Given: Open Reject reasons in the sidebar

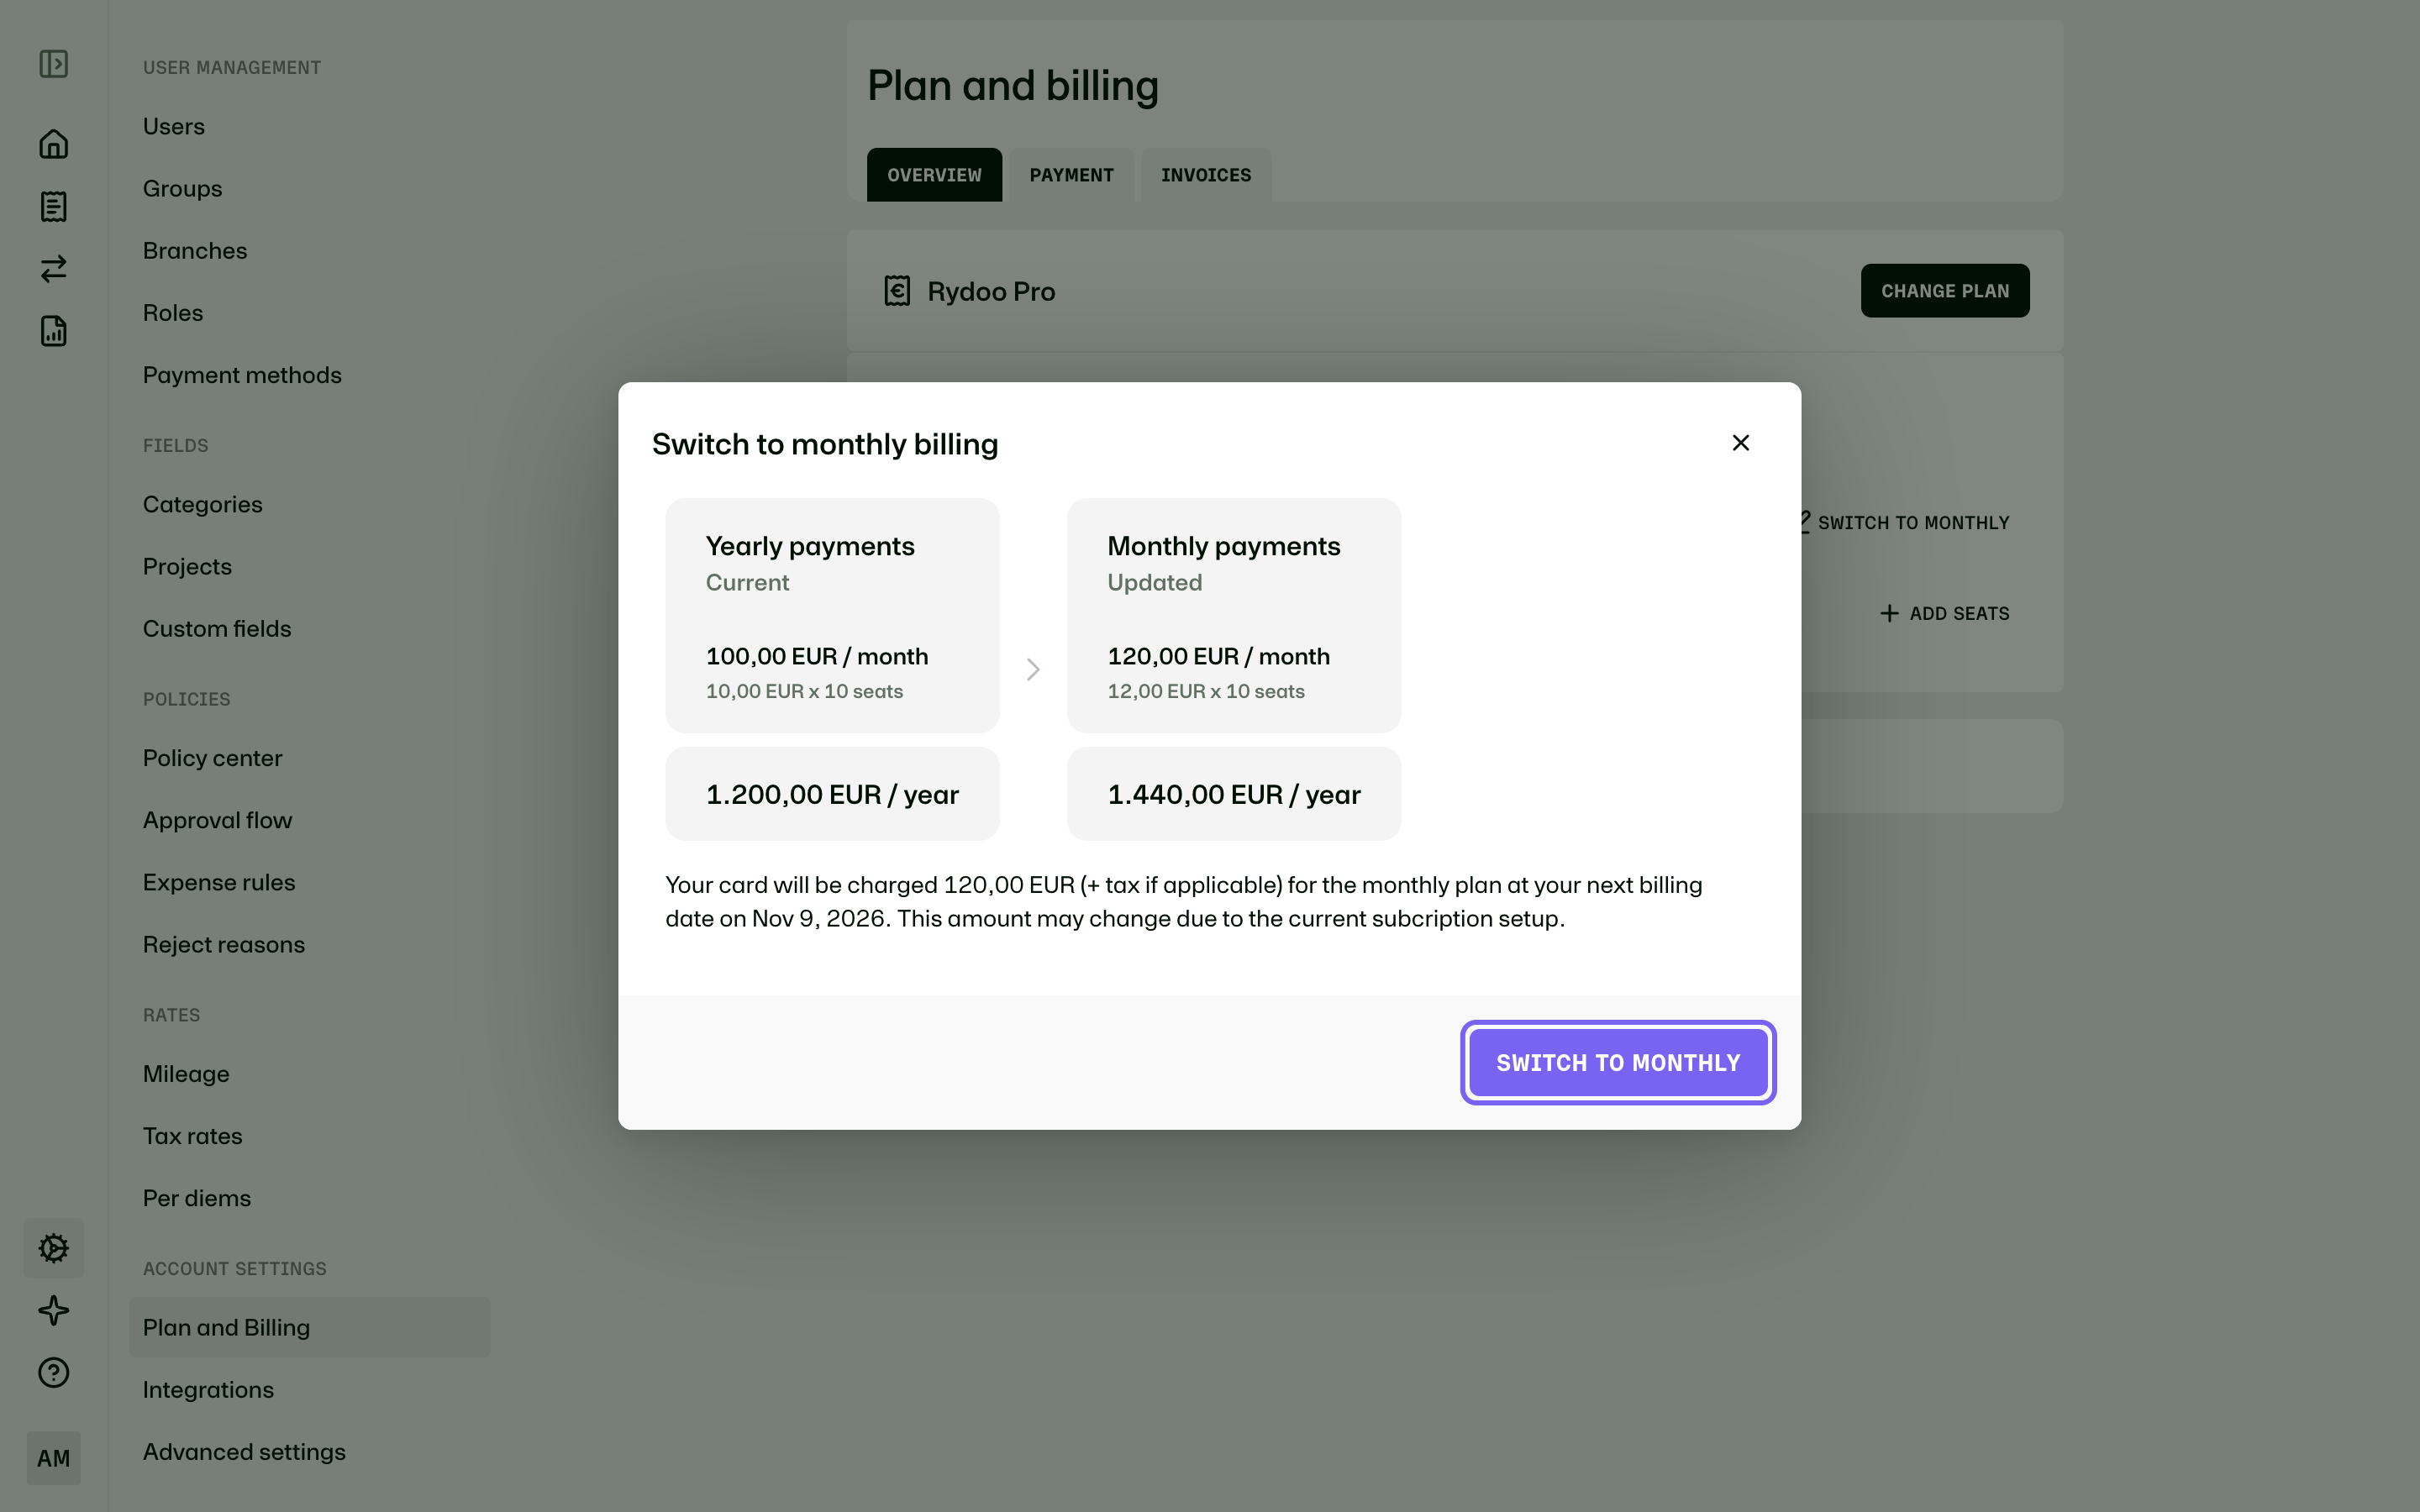Looking at the screenshot, I should [x=224, y=944].
